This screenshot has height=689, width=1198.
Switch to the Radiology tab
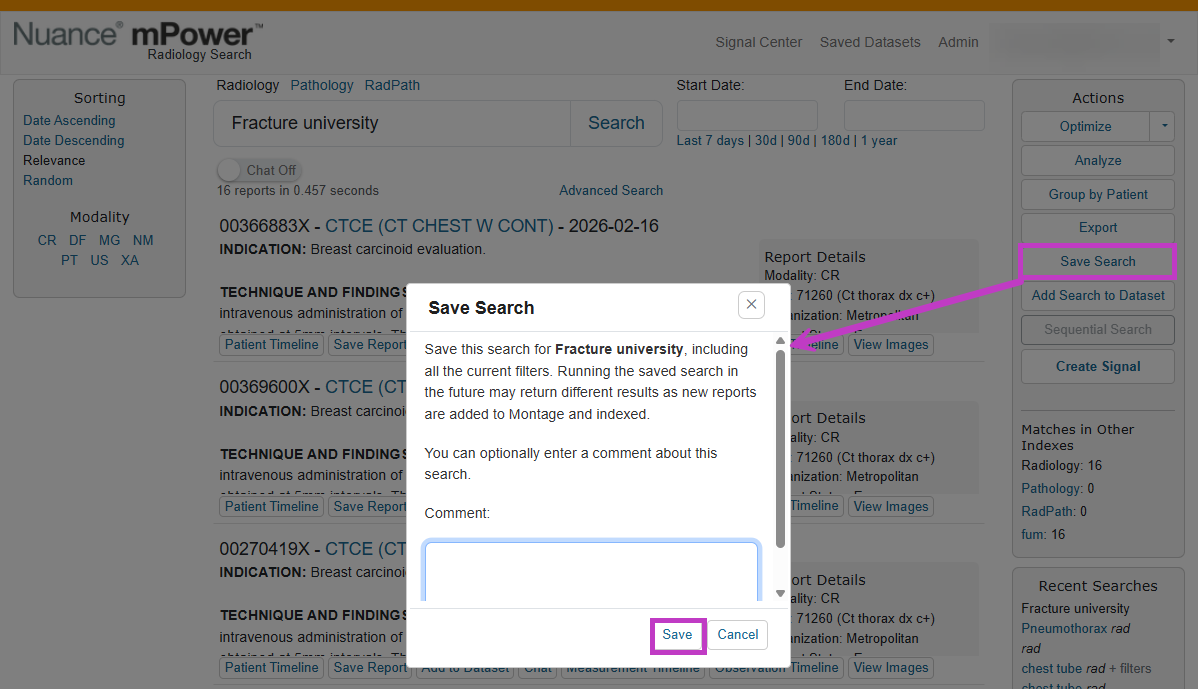248,86
